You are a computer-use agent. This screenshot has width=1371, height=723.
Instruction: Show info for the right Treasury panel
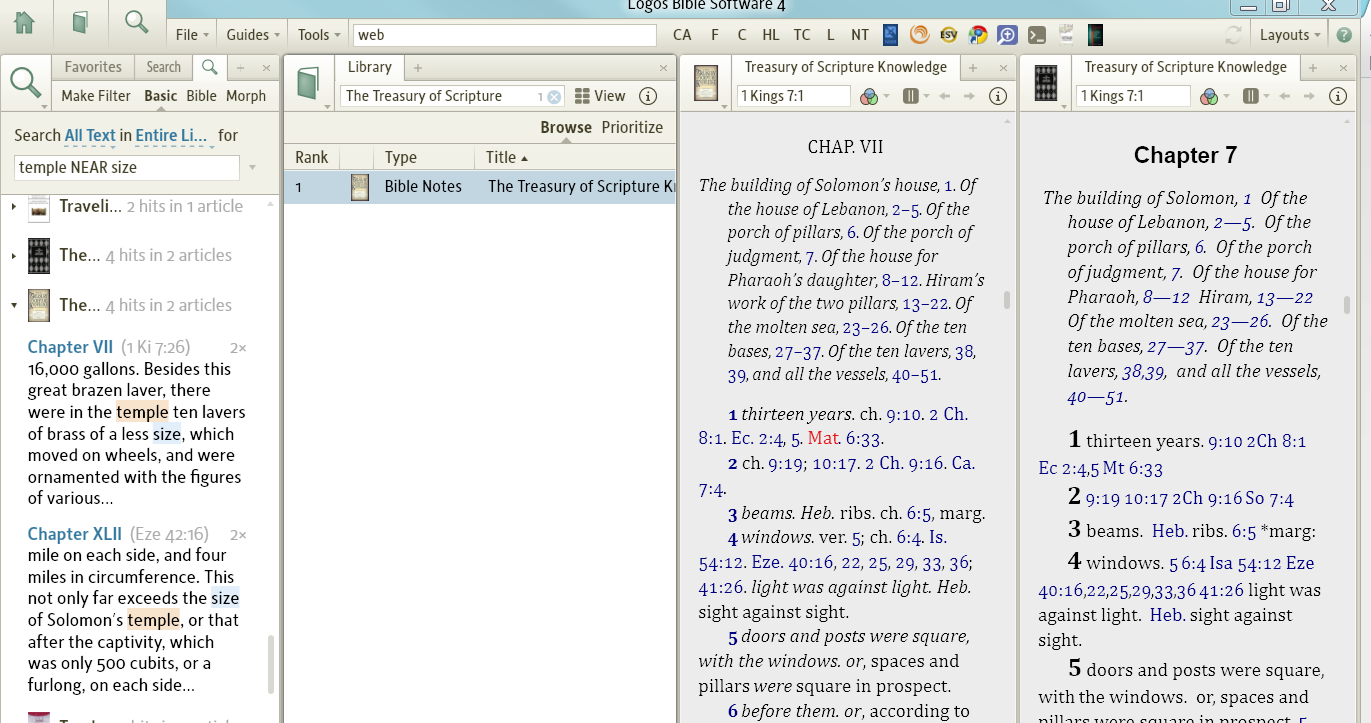point(1337,96)
